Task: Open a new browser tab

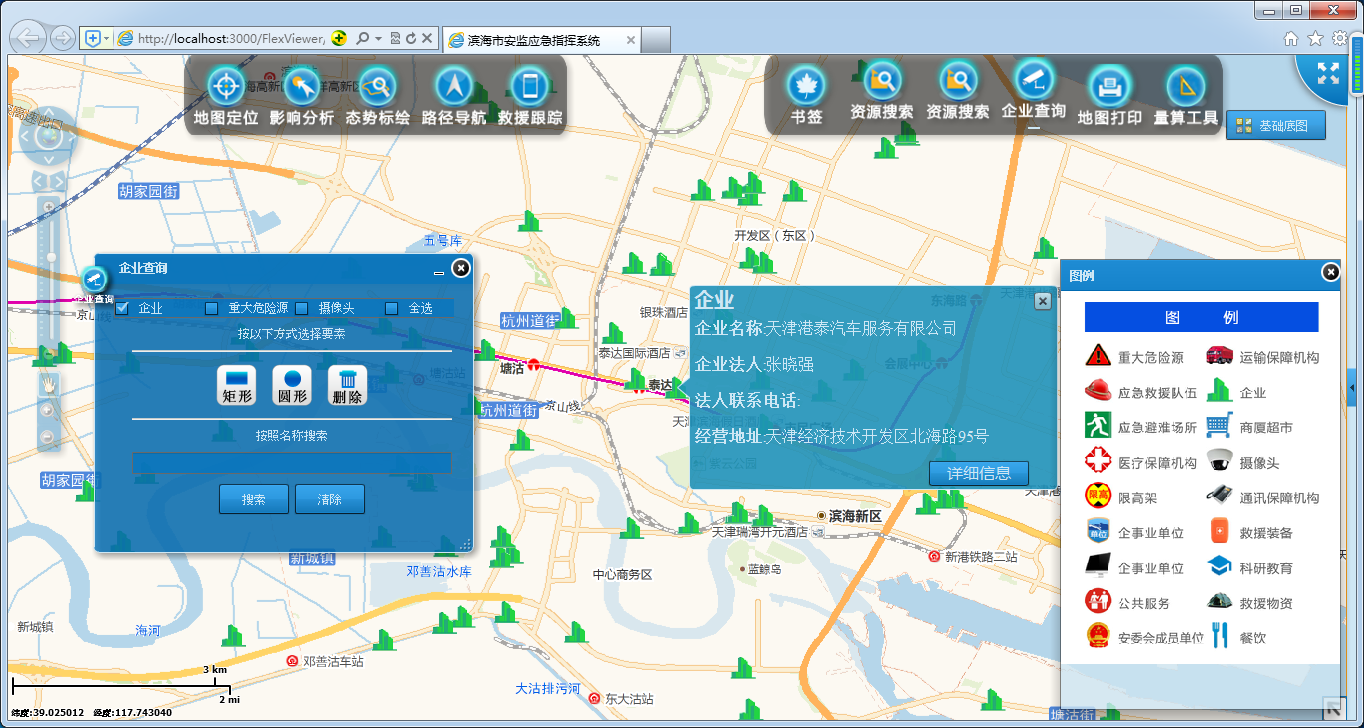Action: click(656, 40)
